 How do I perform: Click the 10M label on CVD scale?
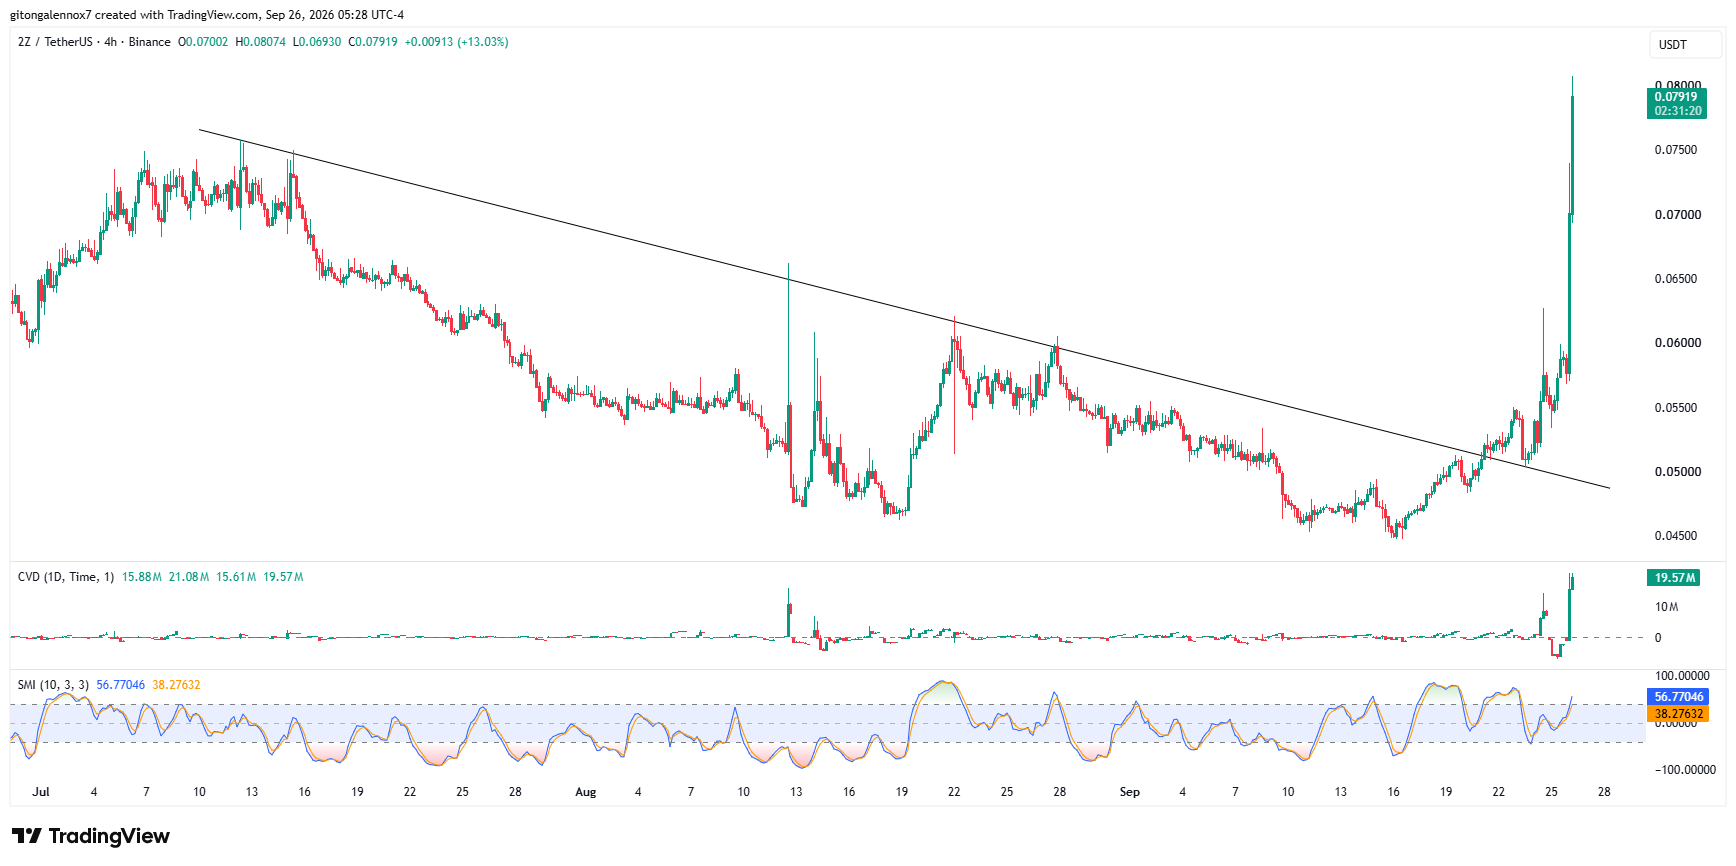(x=1666, y=607)
